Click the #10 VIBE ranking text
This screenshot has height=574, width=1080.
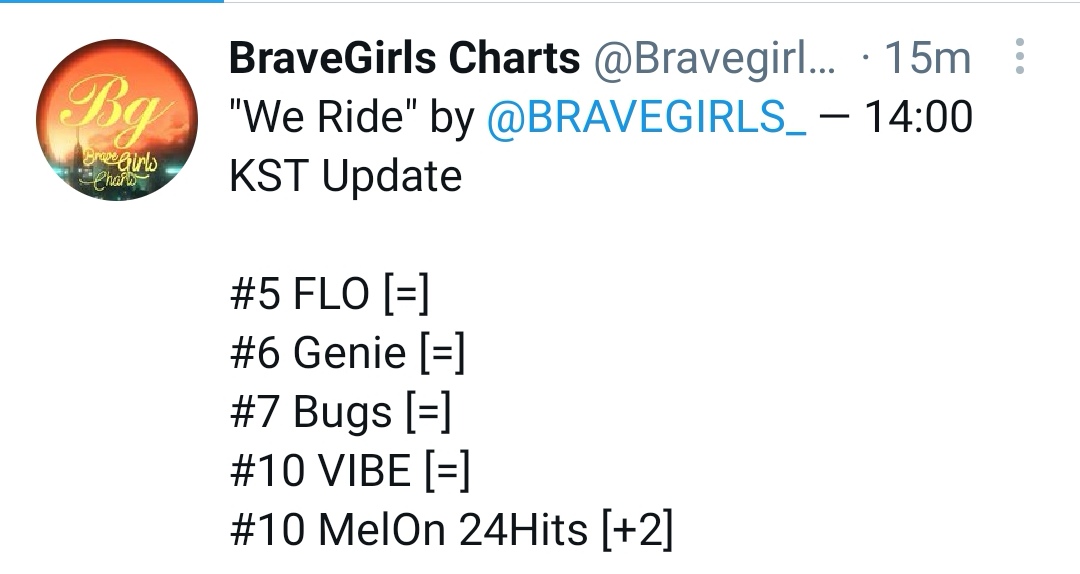tap(320, 471)
